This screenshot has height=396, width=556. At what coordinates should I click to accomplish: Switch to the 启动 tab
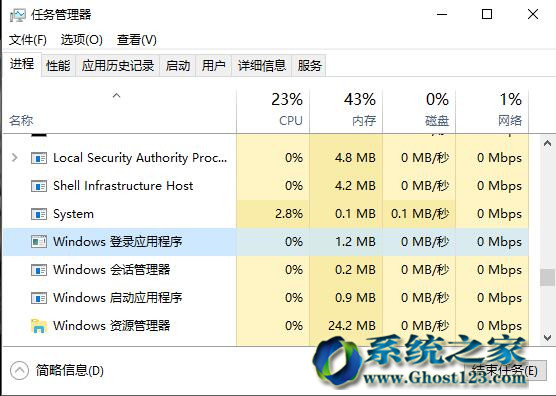point(178,66)
